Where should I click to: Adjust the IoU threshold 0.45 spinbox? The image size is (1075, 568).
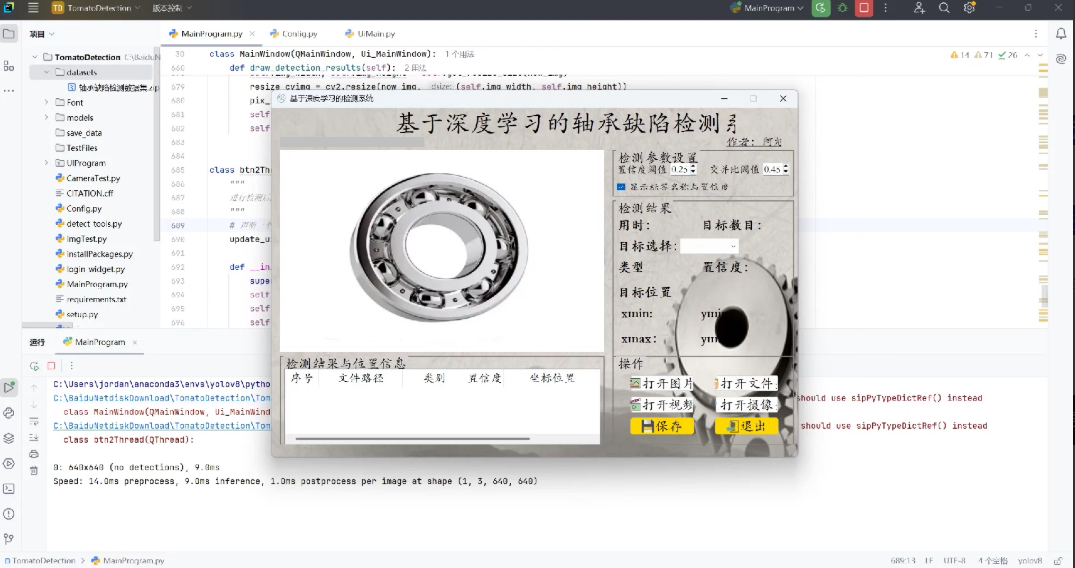[775, 169]
